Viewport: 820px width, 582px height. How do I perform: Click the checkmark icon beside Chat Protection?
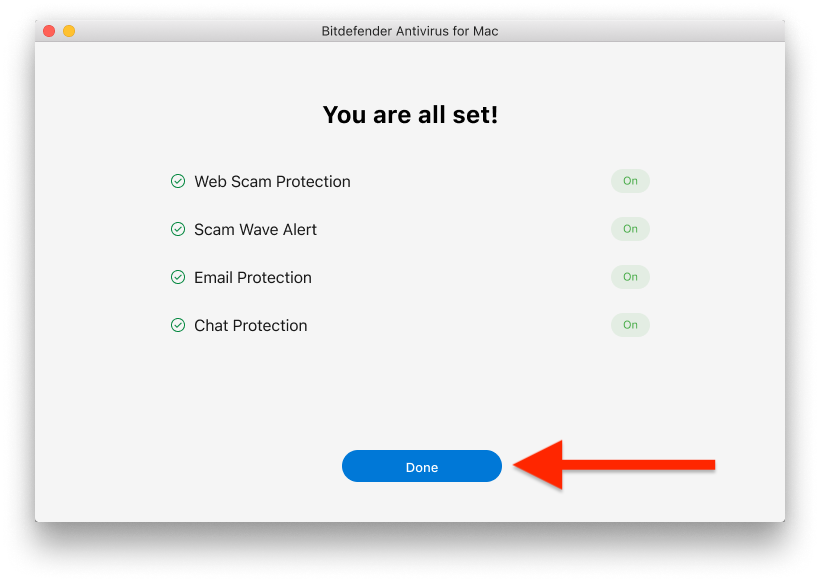178,325
